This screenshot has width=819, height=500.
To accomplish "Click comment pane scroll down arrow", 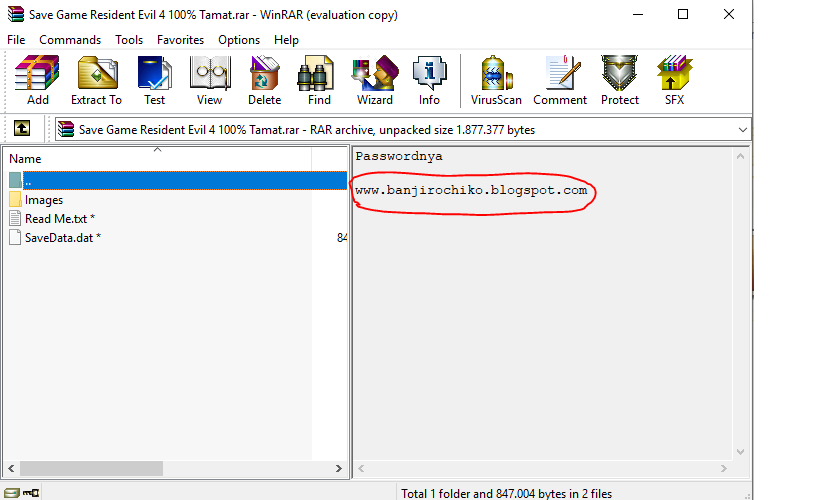I will point(740,452).
